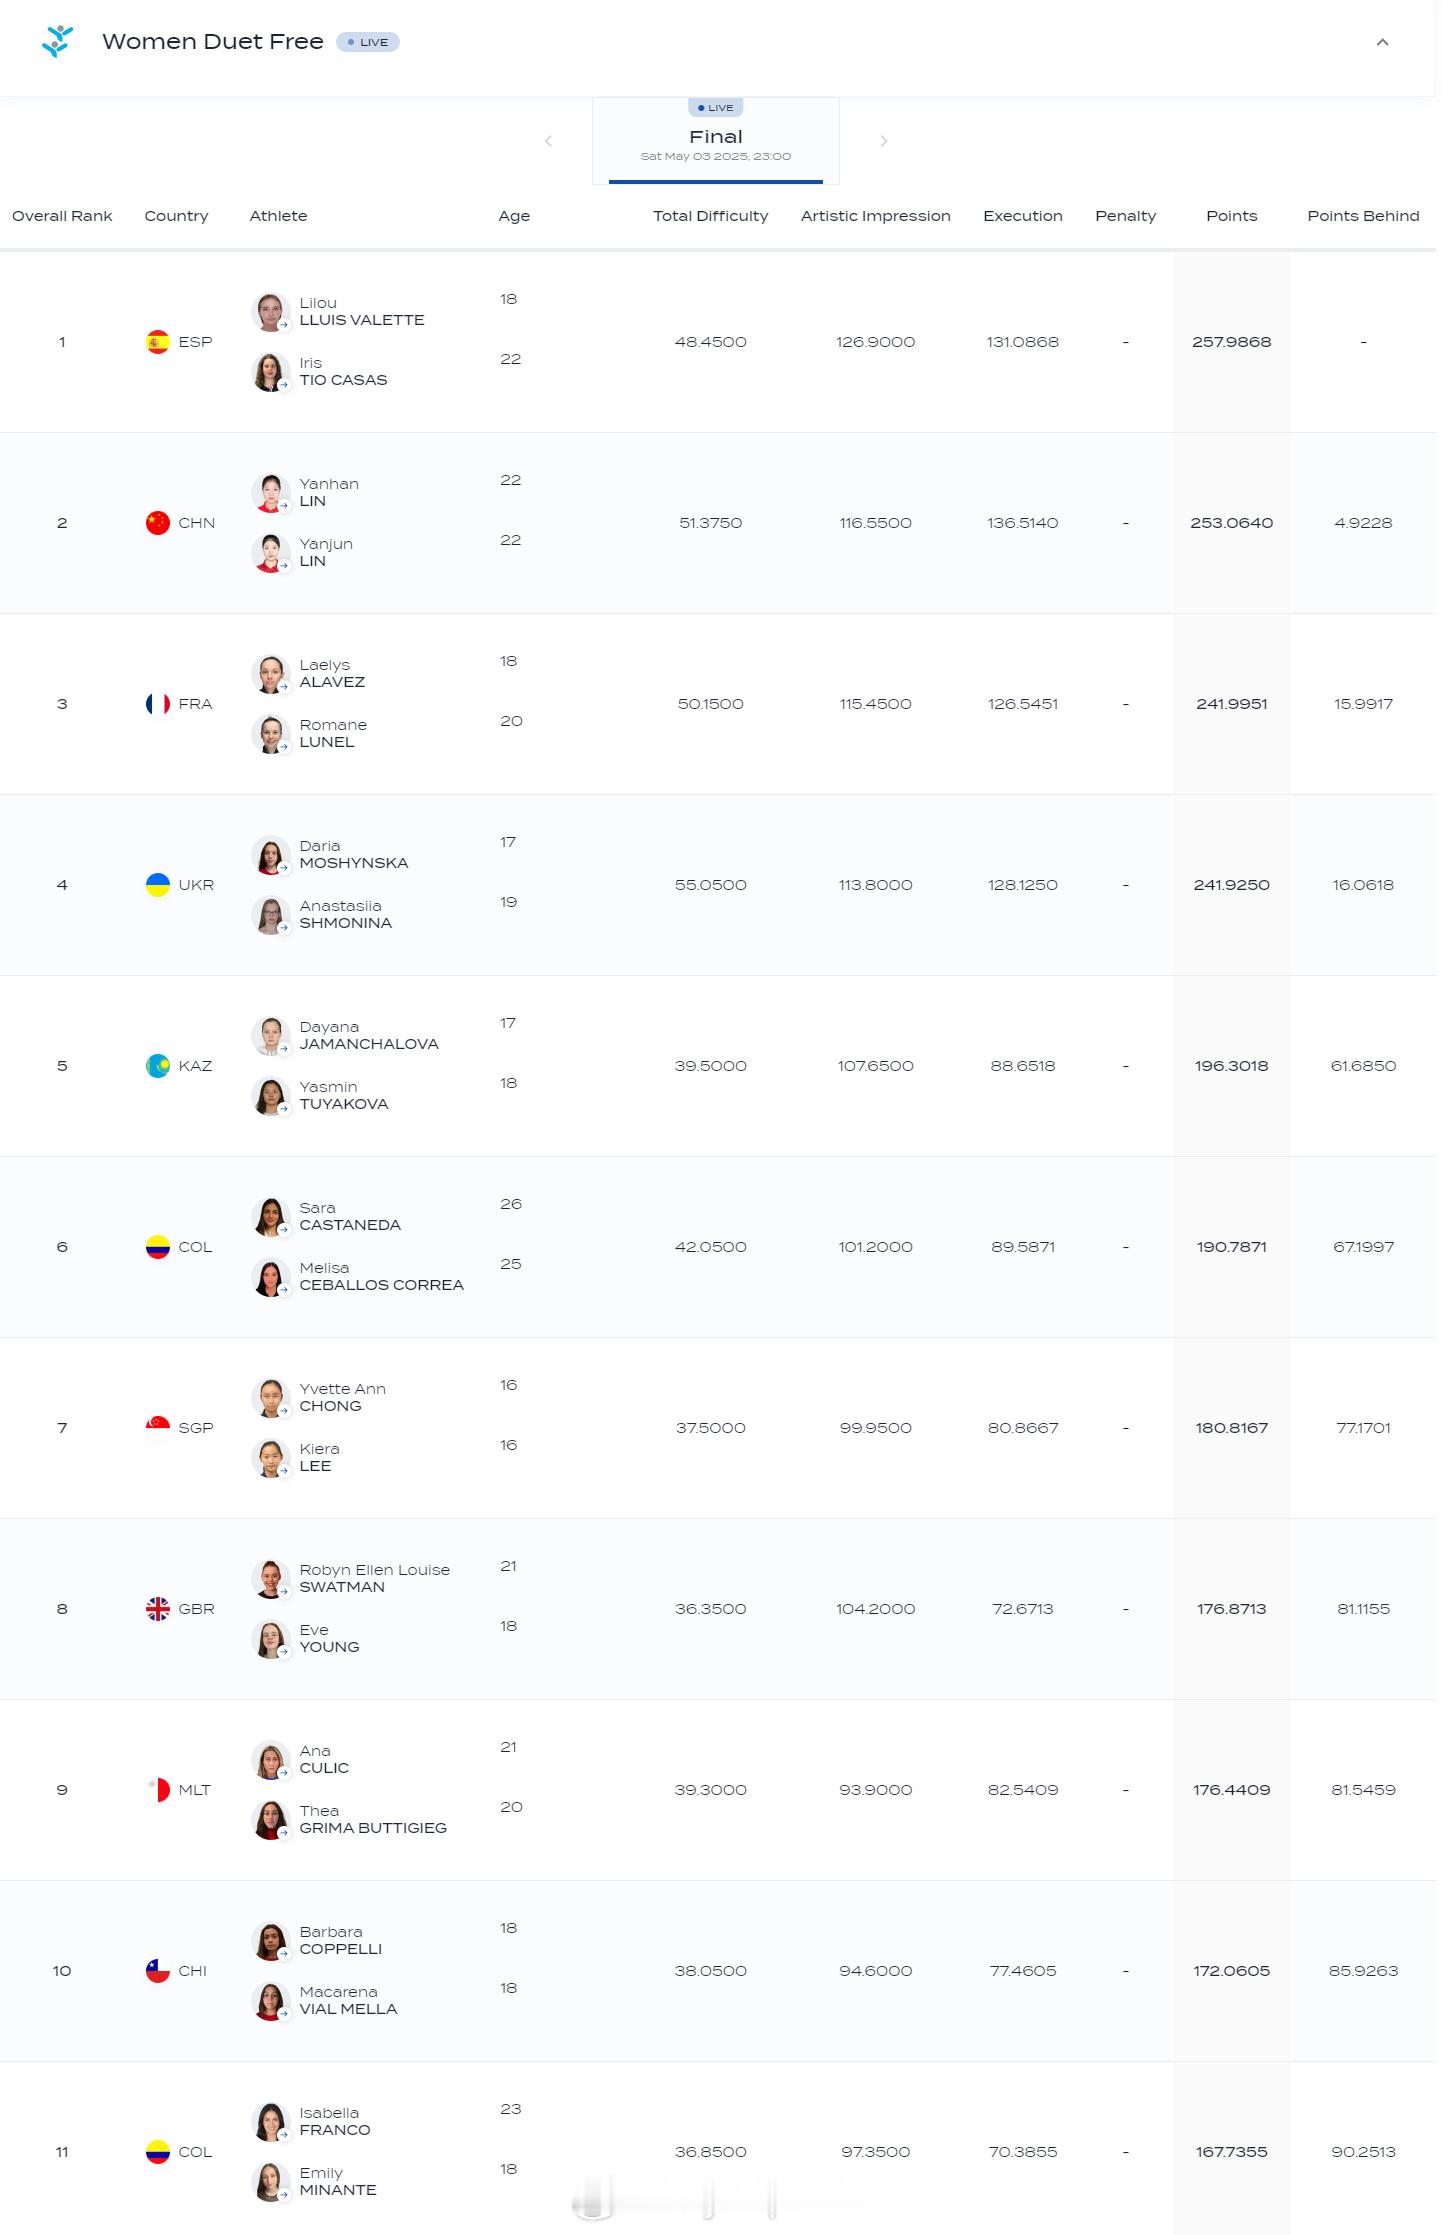
Task: Sort by Points column header
Action: (1231, 216)
